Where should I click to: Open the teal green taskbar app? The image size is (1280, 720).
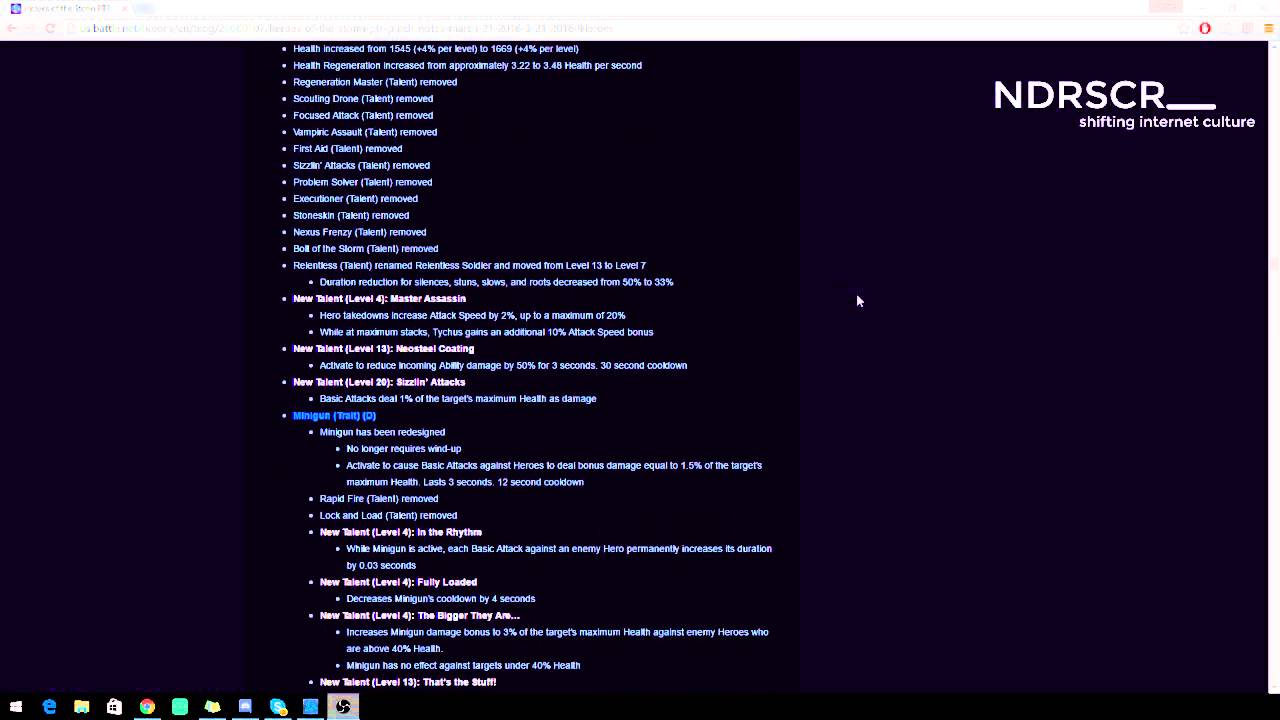point(180,707)
